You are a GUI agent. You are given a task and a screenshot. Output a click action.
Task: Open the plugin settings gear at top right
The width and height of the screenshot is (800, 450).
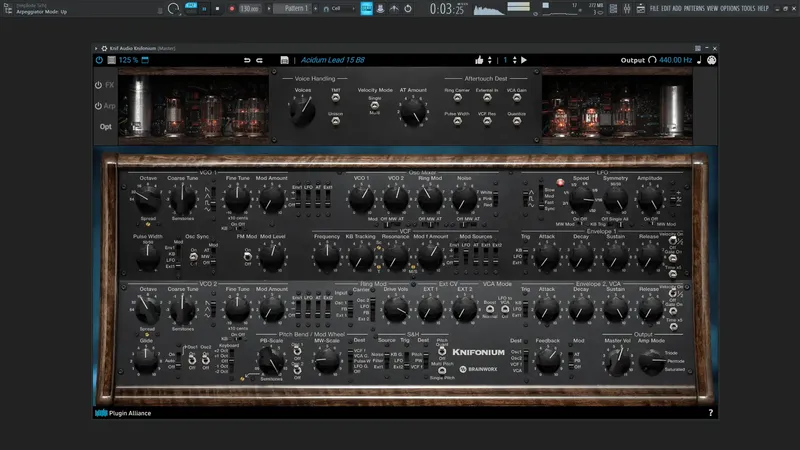(x=711, y=60)
